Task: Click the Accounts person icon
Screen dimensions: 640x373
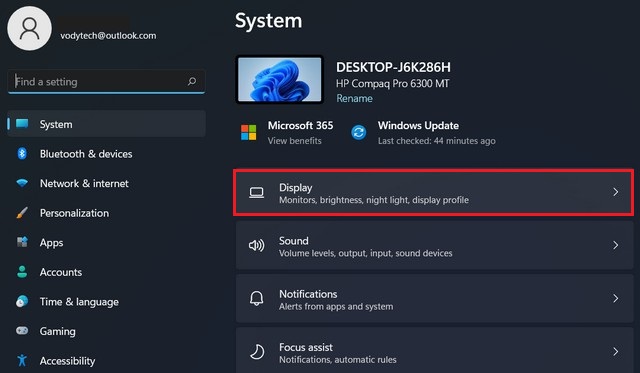Action: (x=22, y=272)
